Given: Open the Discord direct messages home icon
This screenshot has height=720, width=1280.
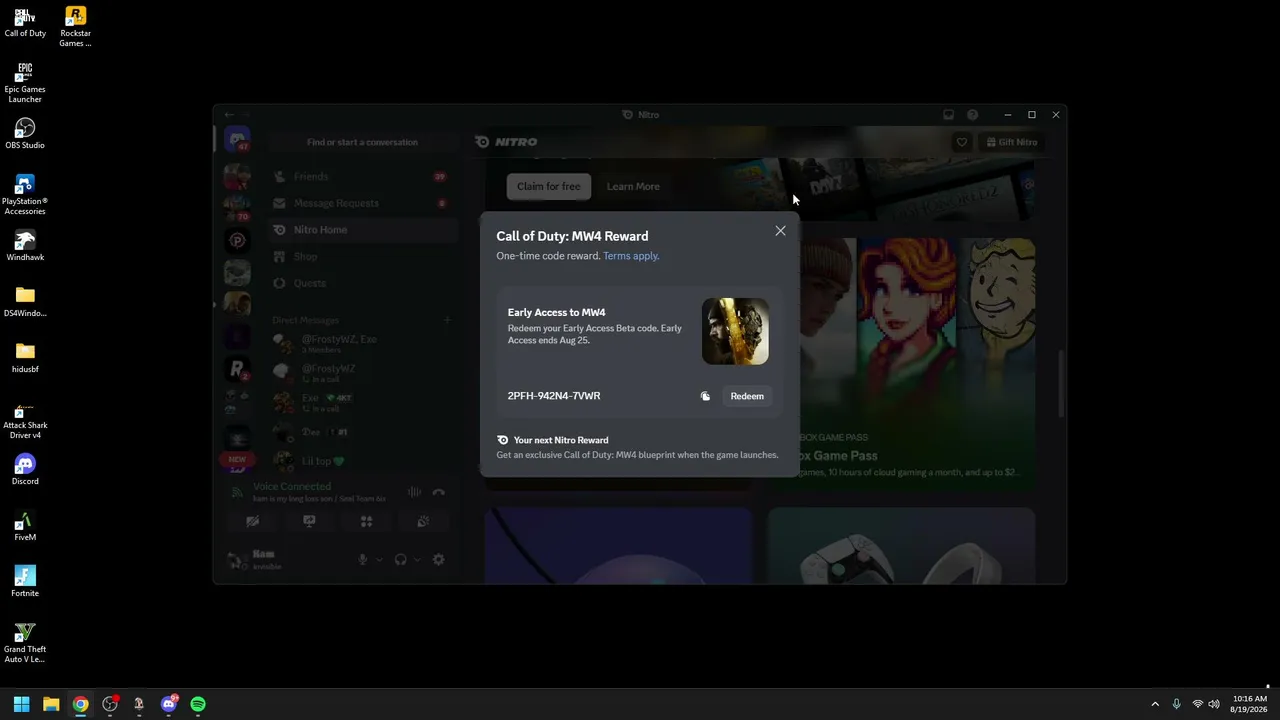Looking at the screenshot, I should [237, 140].
